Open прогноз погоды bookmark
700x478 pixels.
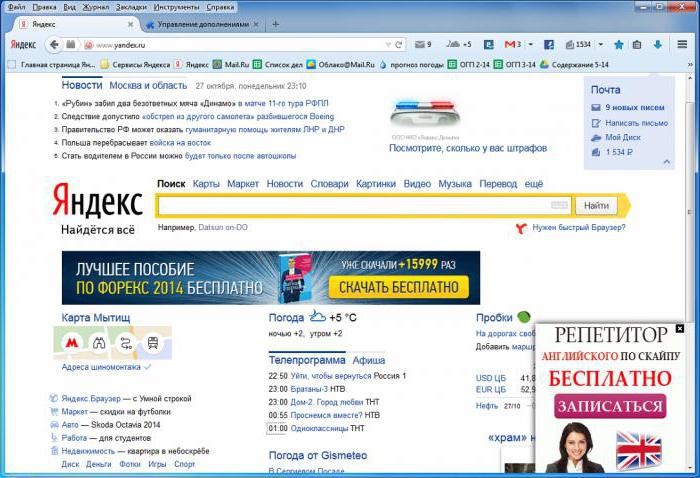412,65
